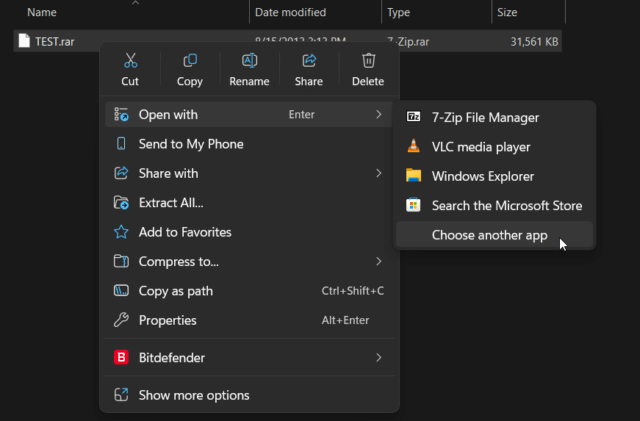The width and height of the screenshot is (640, 421).
Task: Select Choose another app
Action: (494, 235)
